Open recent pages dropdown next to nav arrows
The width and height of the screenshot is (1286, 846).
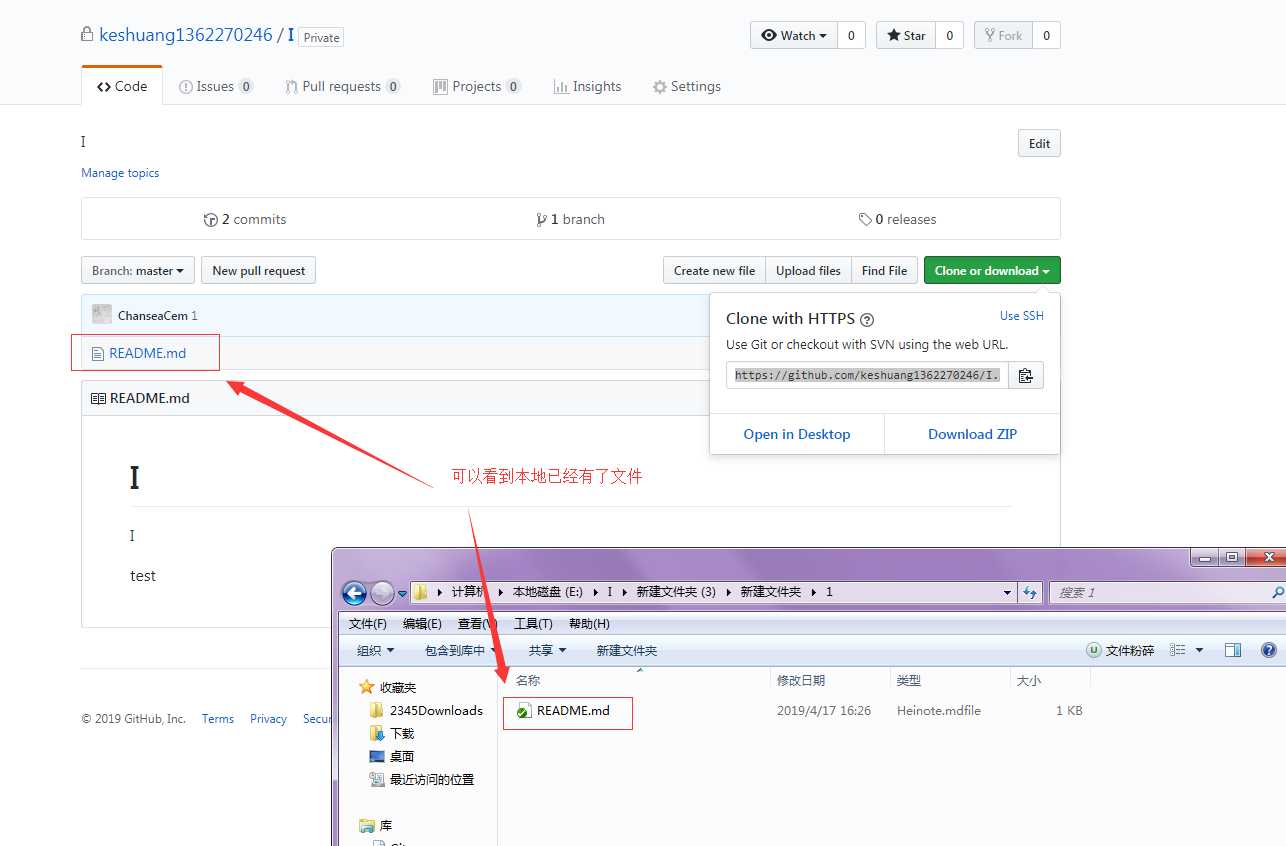point(403,593)
